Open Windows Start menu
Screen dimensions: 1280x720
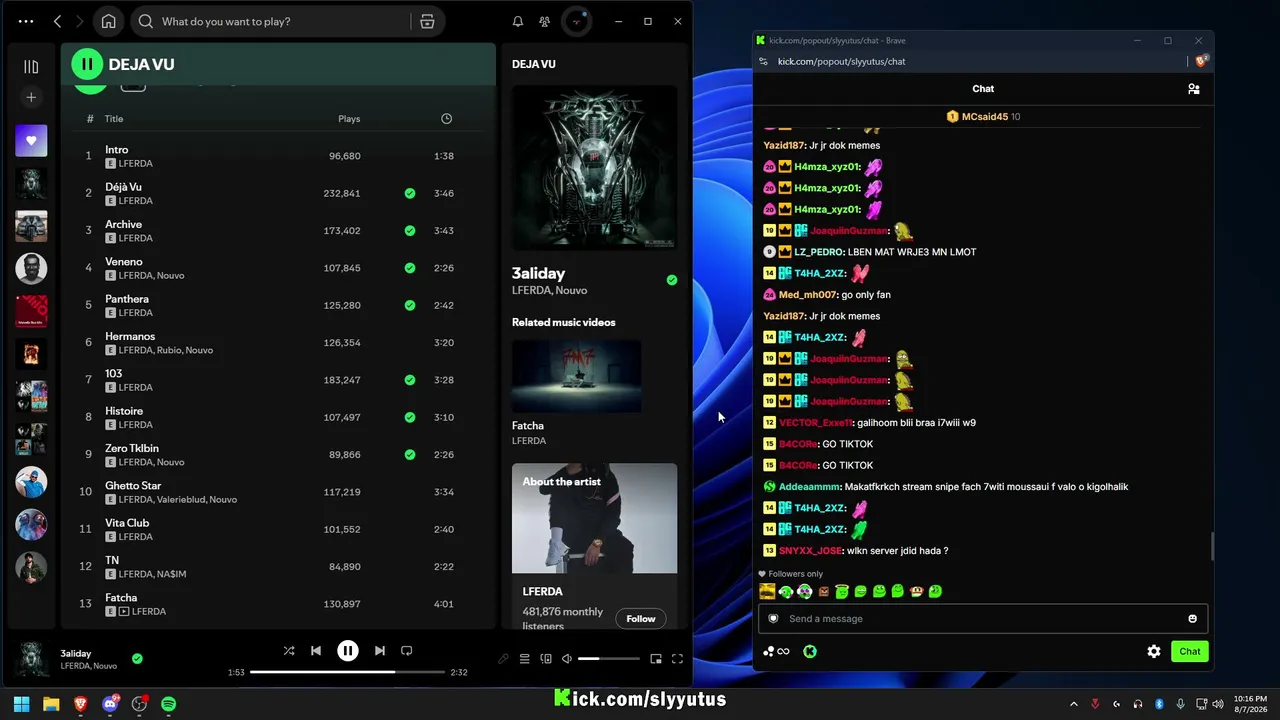click(21, 704)
